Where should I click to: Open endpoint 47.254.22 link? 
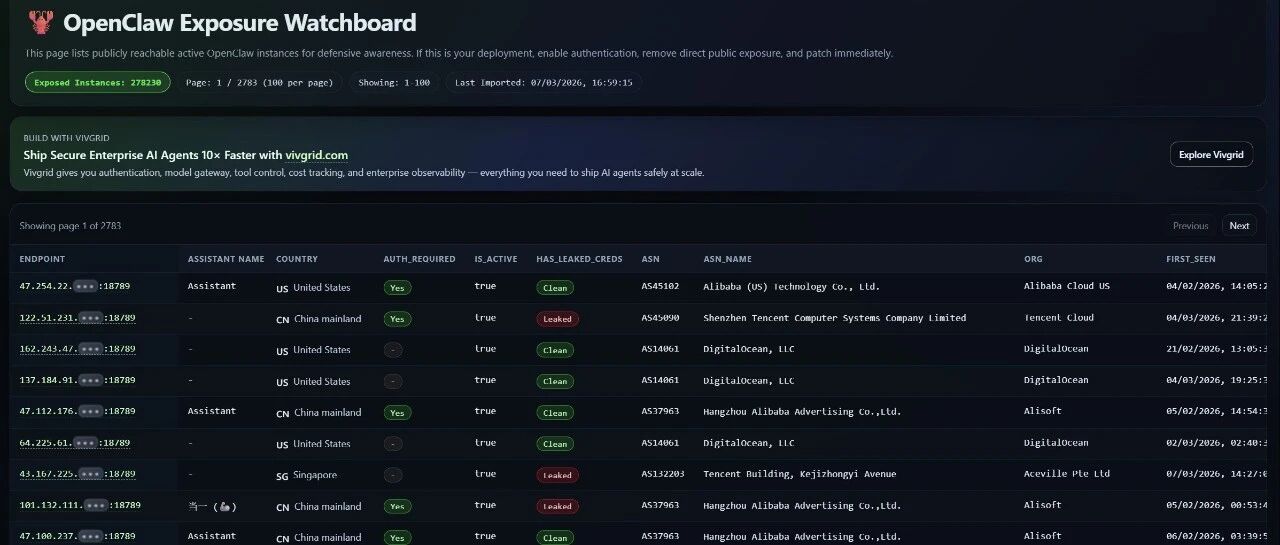75,286
